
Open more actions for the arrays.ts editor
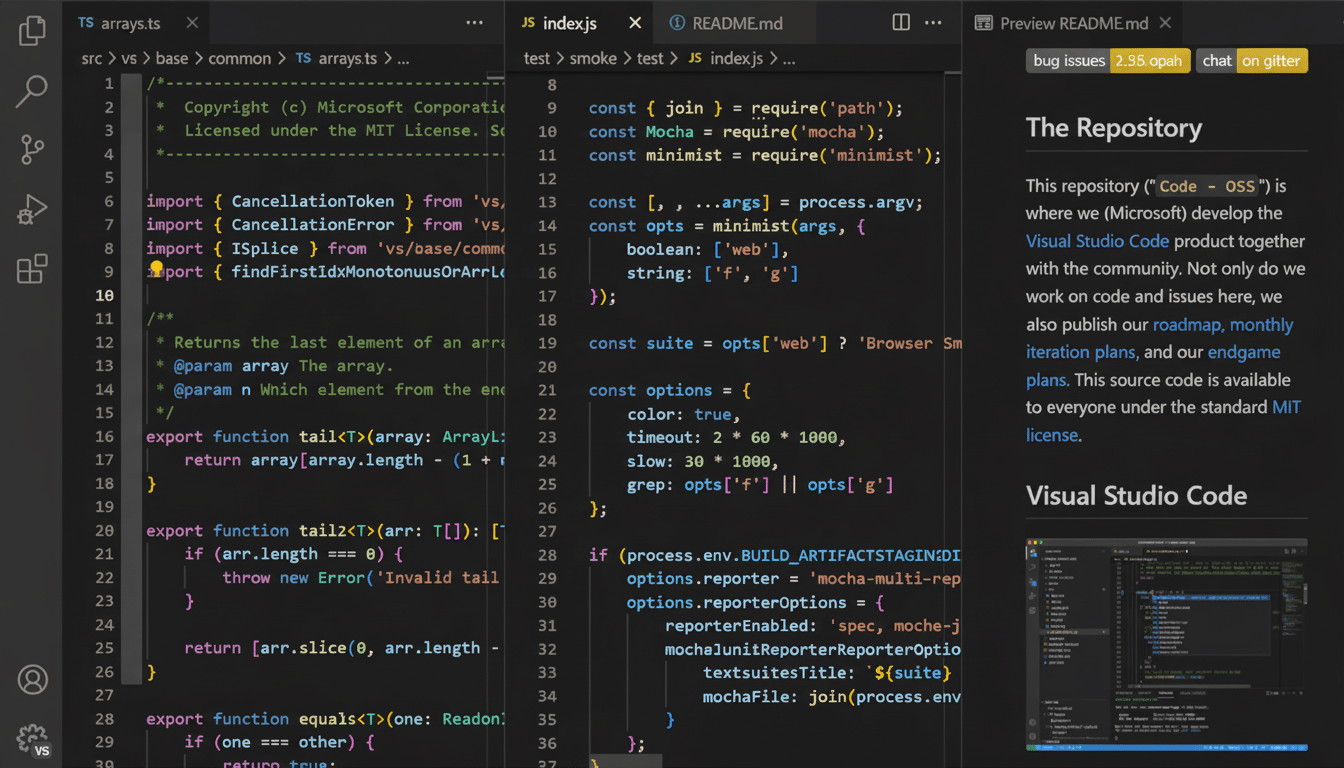(x=474, y=22)
